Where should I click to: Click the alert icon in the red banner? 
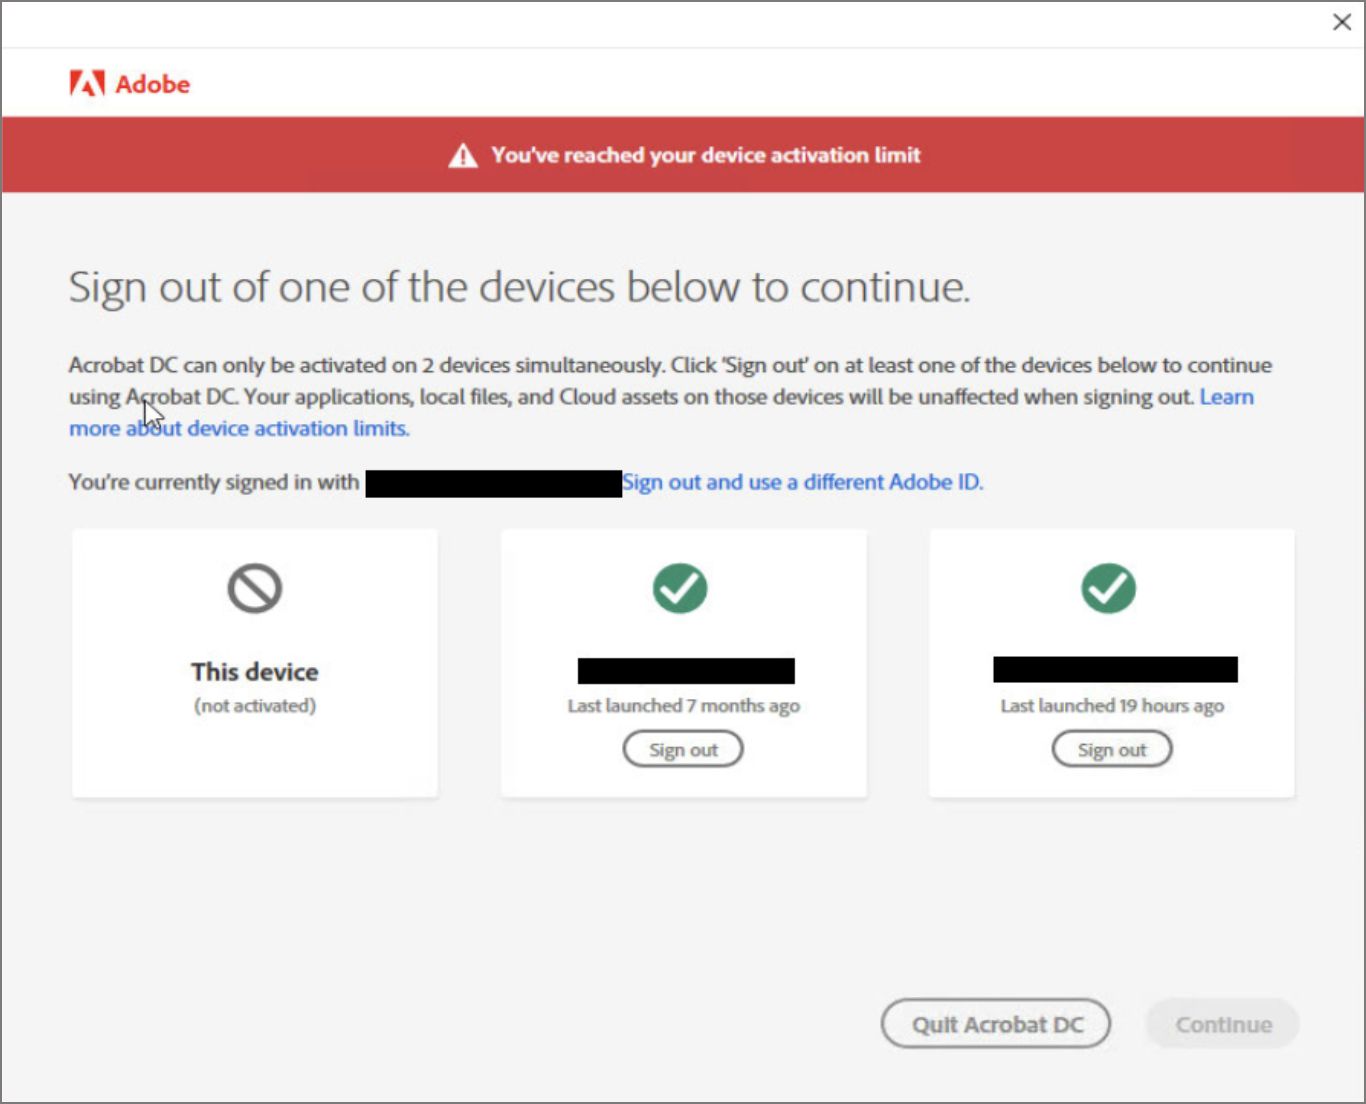point(464,154)
